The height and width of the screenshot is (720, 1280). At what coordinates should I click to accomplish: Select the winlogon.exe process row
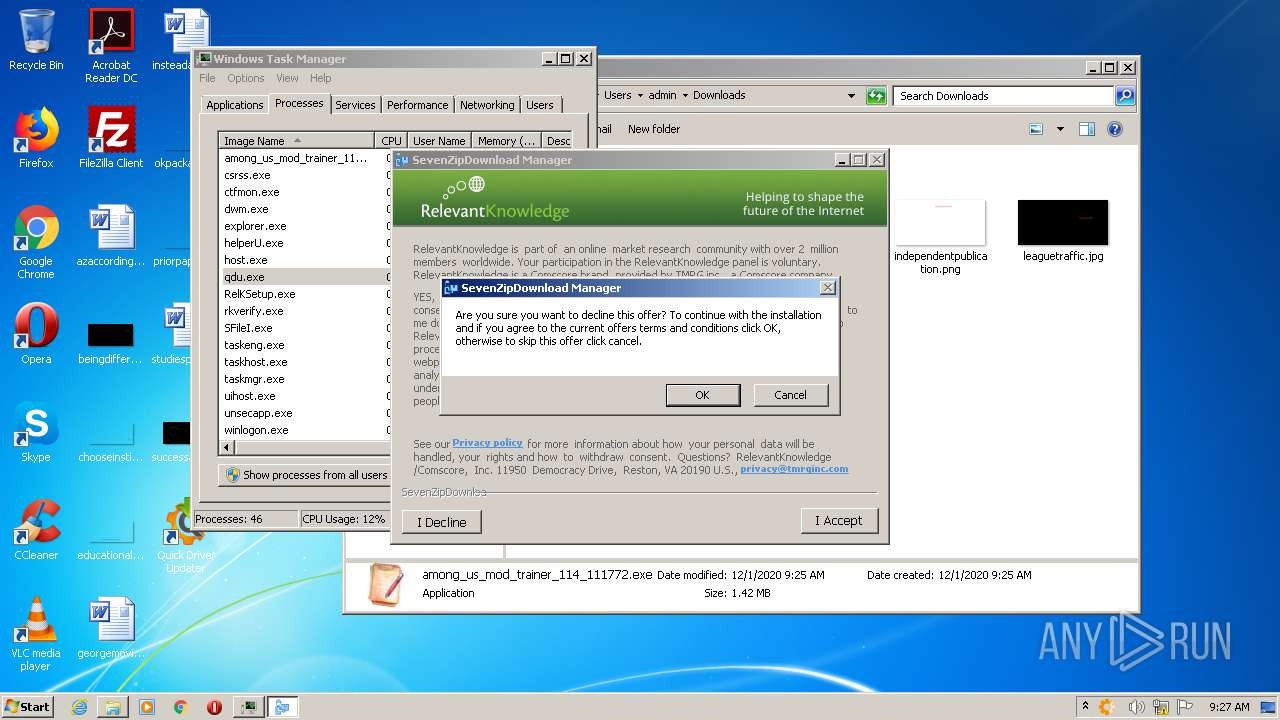[x=305, y=430]
